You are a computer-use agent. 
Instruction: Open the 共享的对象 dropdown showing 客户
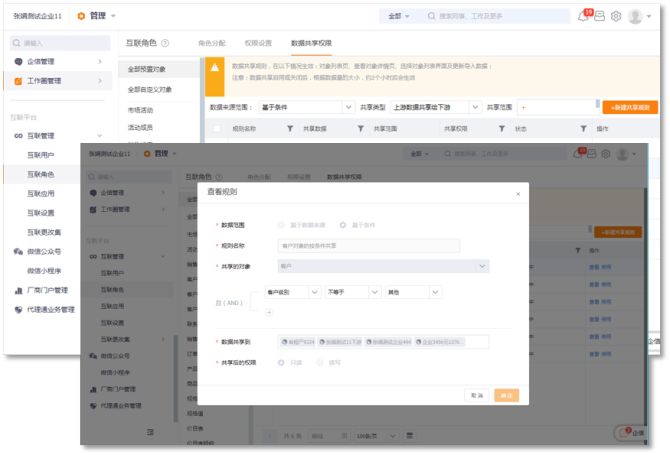[x=383, y=266]
